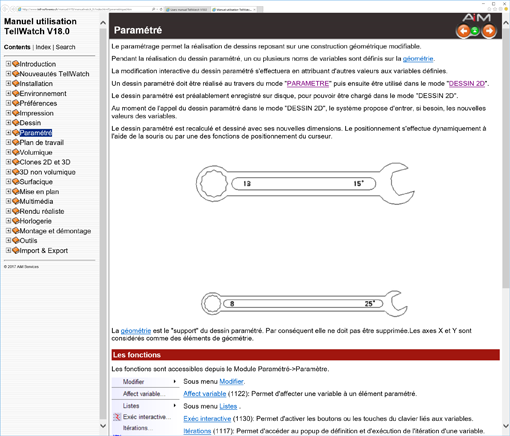Go to the next topic with the orange right arrow
This screenshot has width=510, height=436.
point(489,31)
